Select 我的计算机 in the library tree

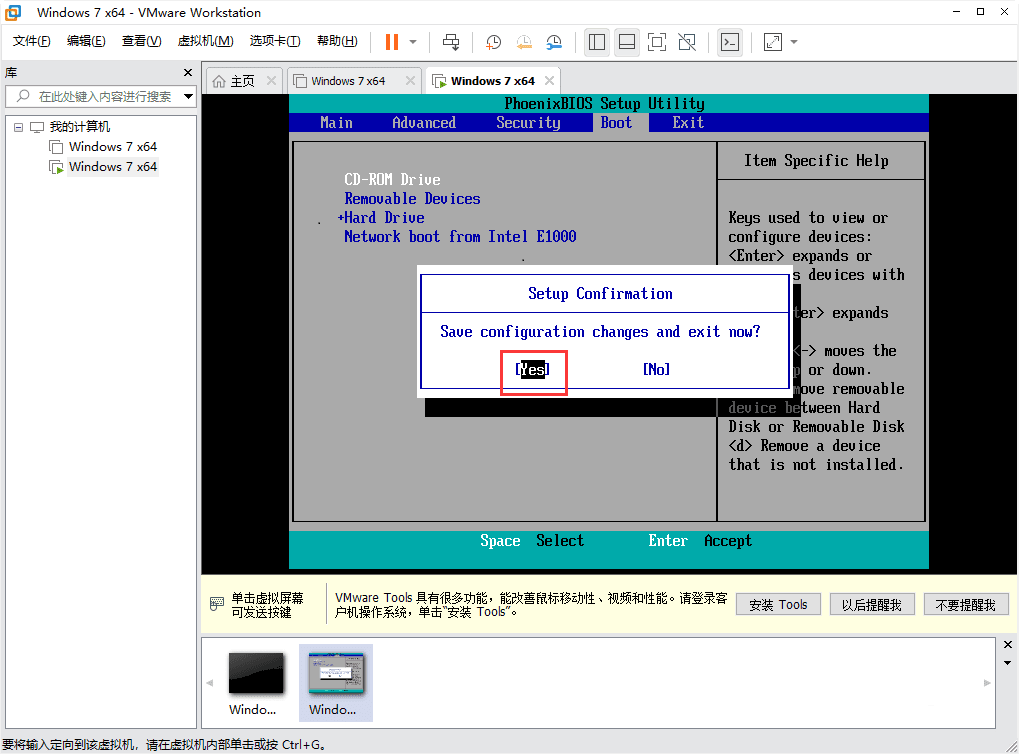(x=79, y=127)
